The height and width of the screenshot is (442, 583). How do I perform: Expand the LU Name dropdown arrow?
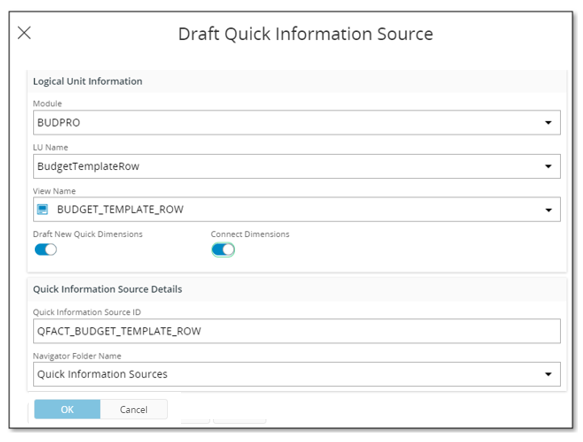pos(548,166)
